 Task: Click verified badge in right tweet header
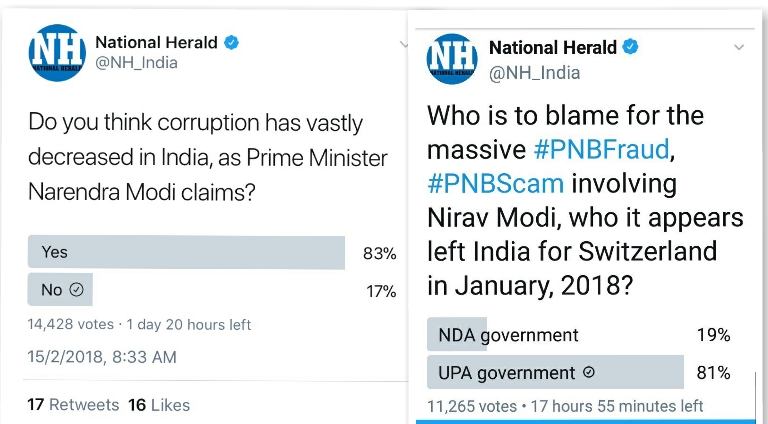pos(630,47)
